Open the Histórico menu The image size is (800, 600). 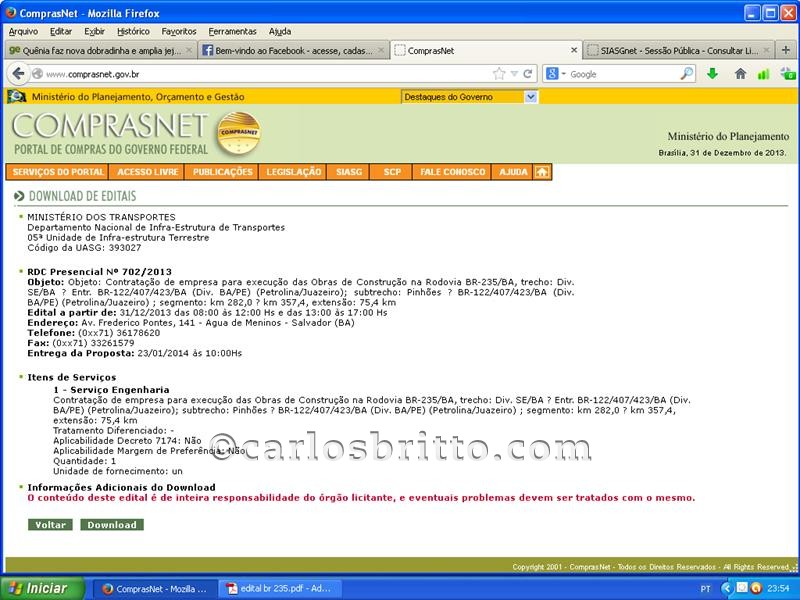[x=133, y=31]
